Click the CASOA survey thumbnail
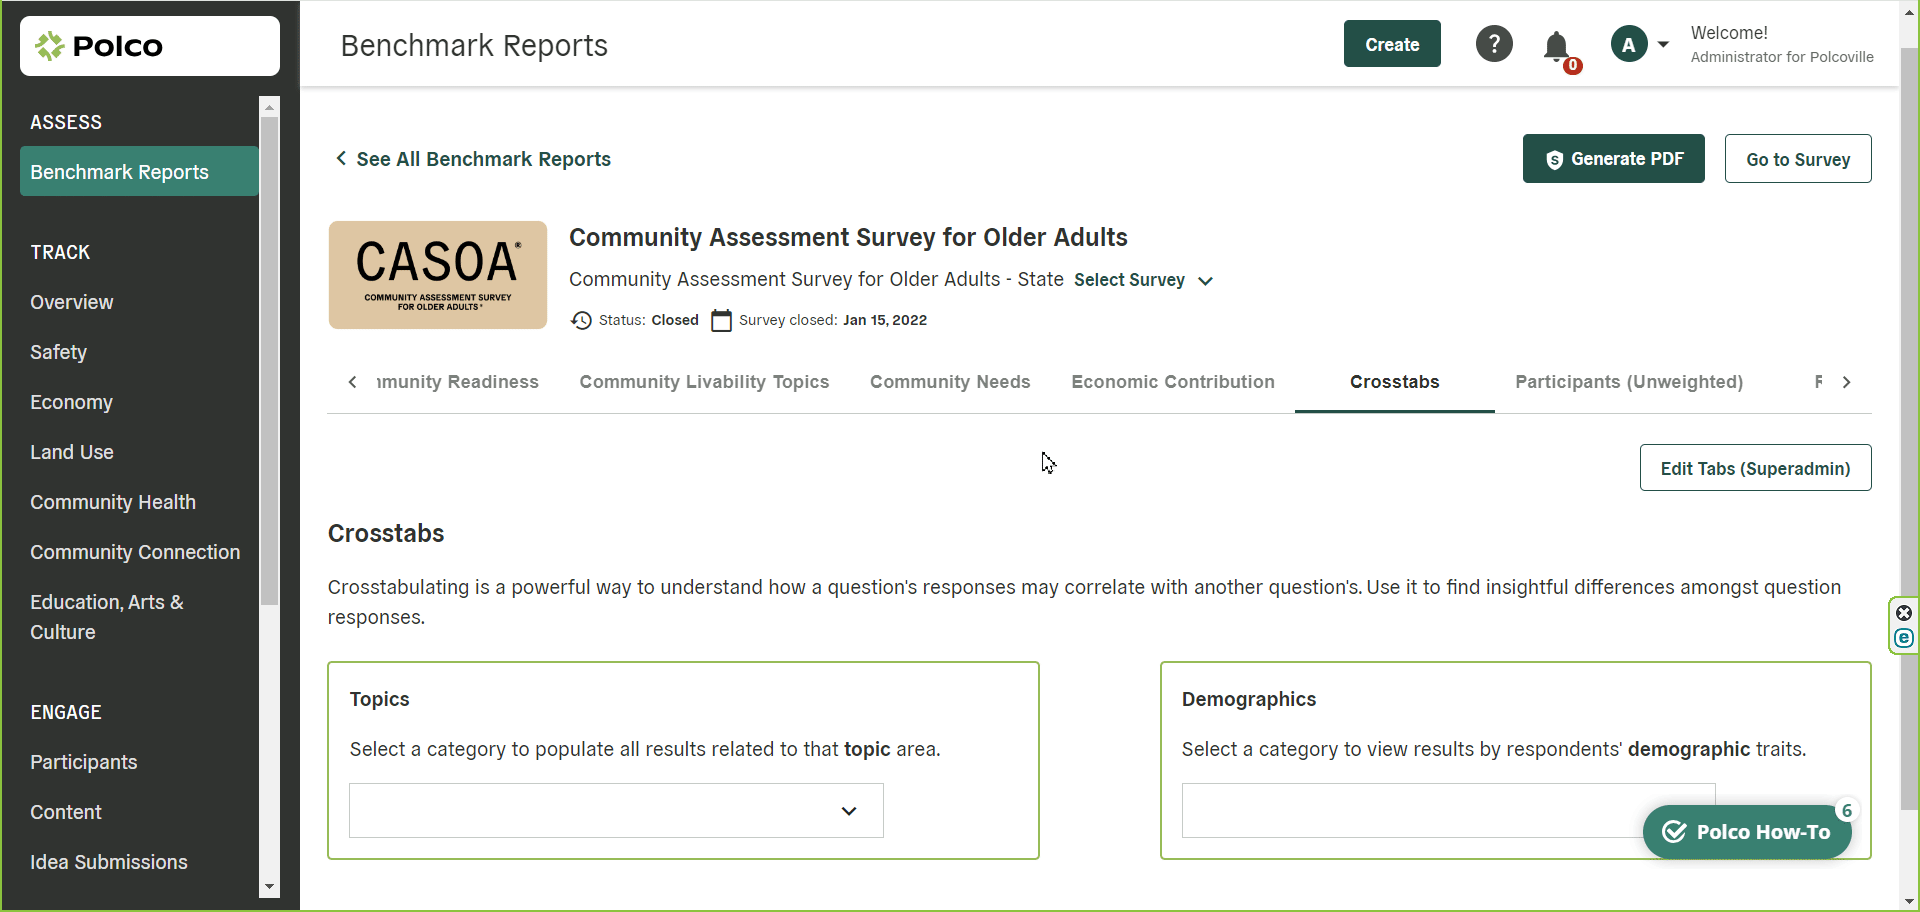 [438, 275]
